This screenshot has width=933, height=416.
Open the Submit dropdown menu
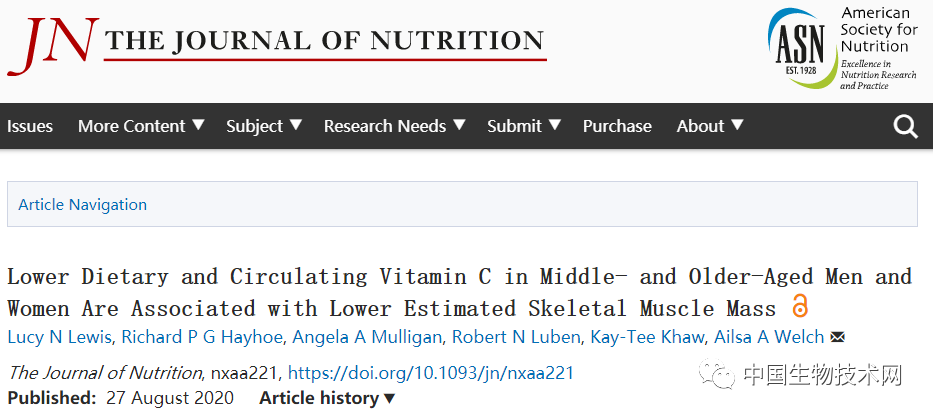pos(524,126)
